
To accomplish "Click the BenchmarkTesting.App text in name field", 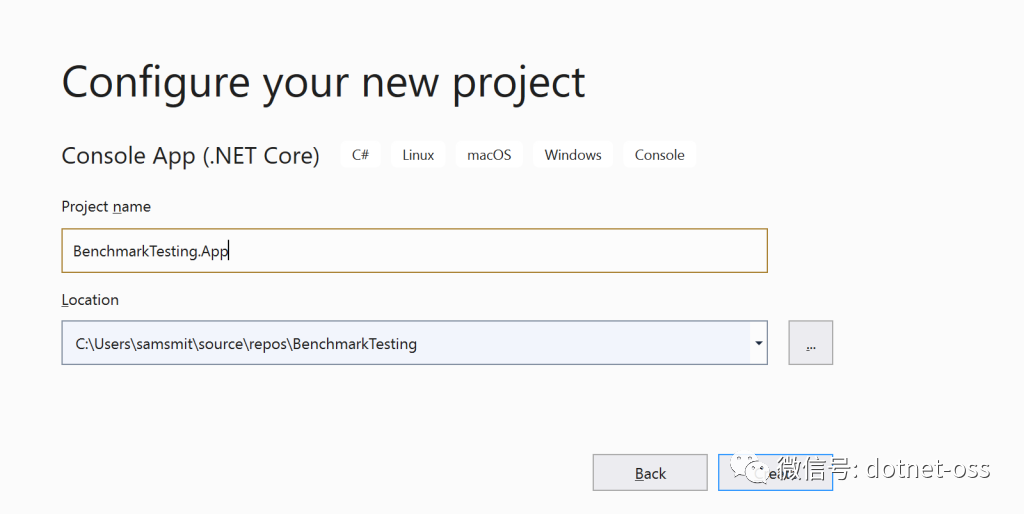I will click(150, 251).
